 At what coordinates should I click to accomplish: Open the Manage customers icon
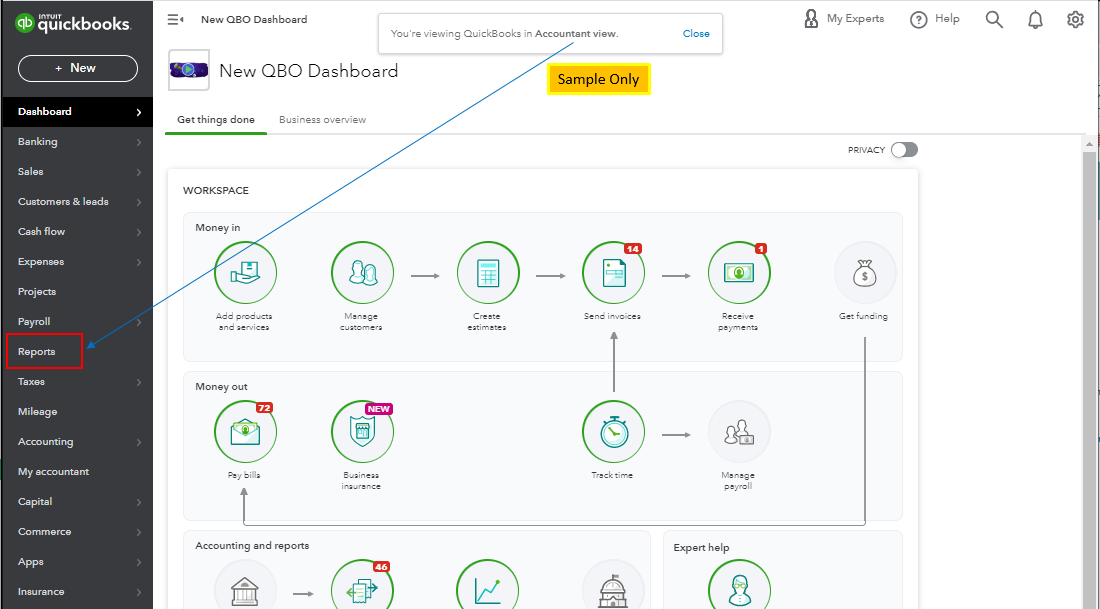coord(362,273)
